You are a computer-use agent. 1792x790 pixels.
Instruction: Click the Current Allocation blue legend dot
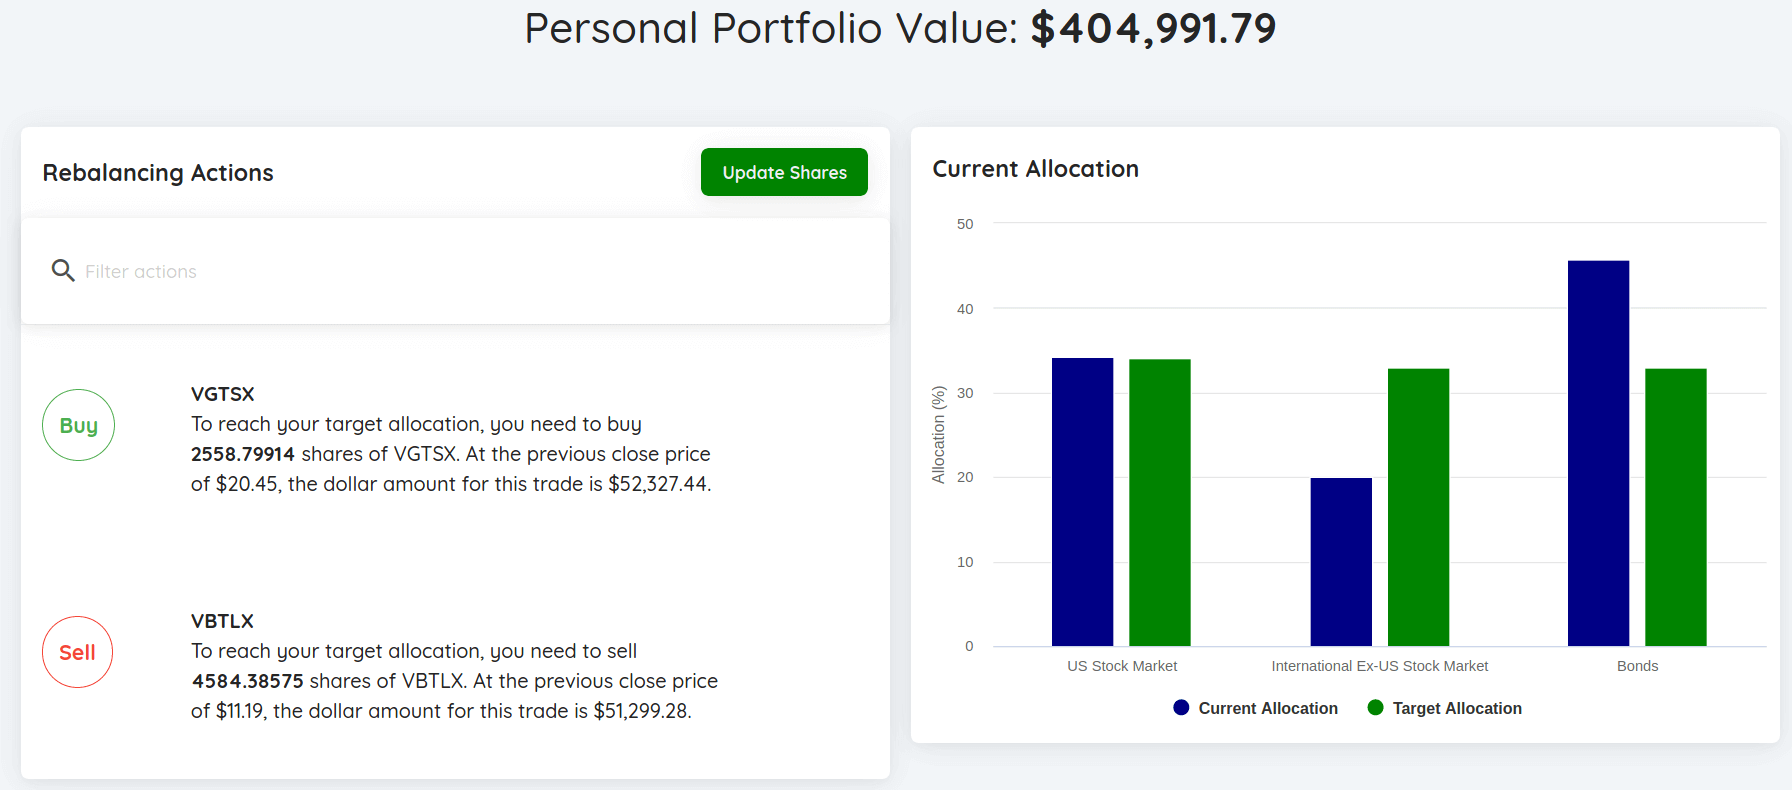point(1181,707)
